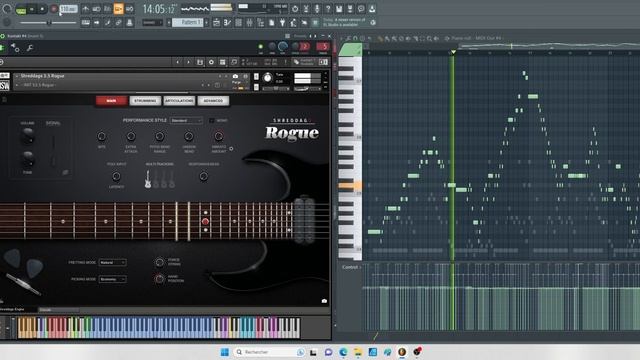Click the red fret marker on fretboard
Screen dimensions: 640x360
click(205, 221)
